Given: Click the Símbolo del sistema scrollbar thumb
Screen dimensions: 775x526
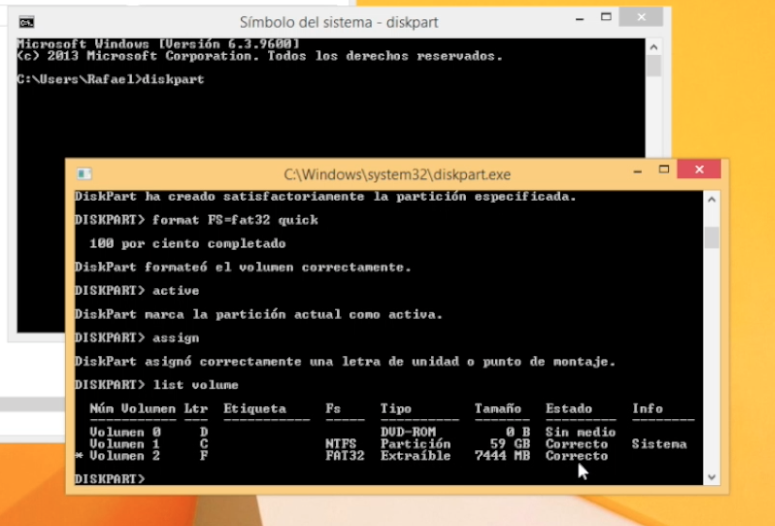Looking at the screenshot, I should (x=653, y=66).
